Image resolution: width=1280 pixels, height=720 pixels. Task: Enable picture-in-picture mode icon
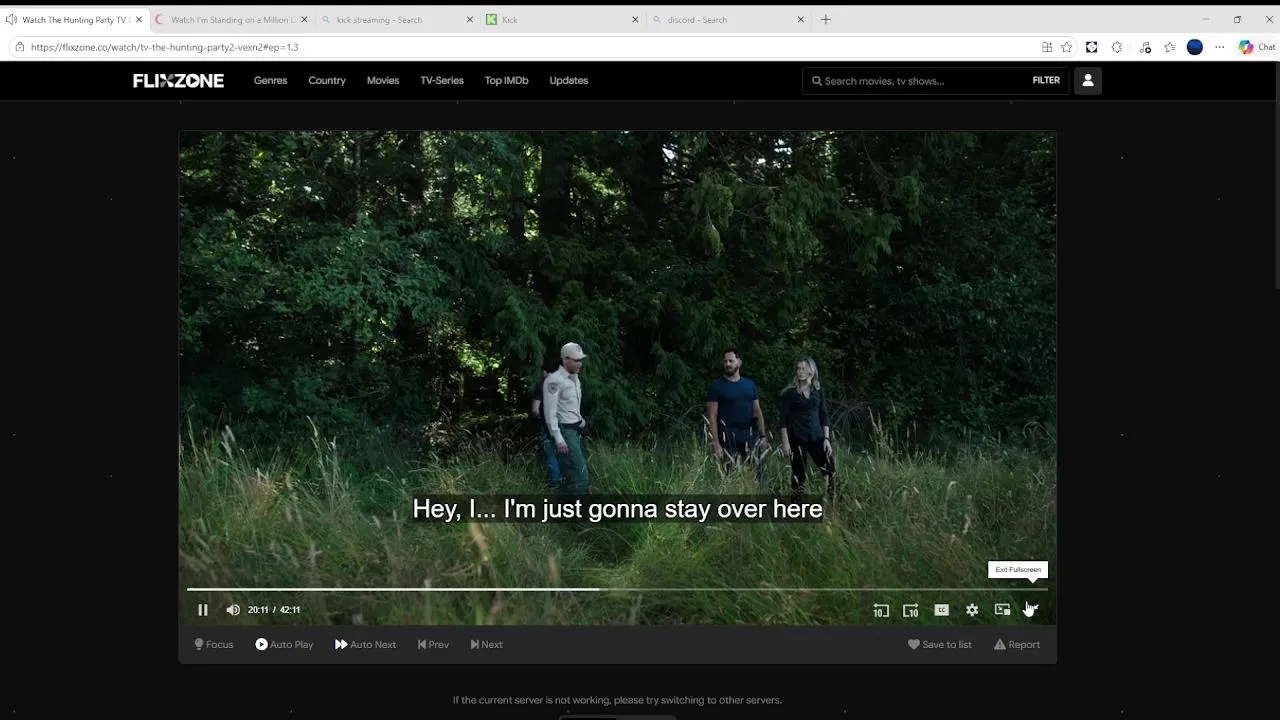(1002, 610)
